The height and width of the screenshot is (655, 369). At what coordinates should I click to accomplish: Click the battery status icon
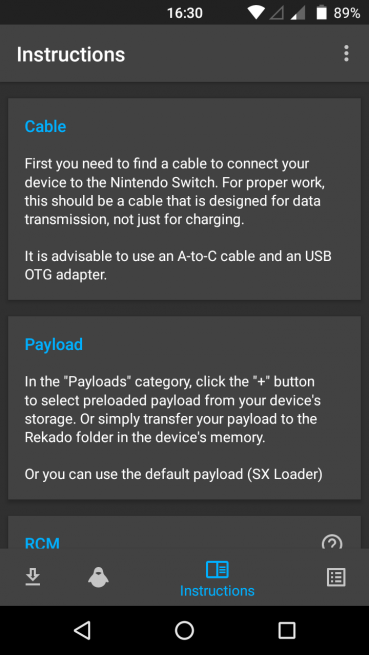pyautogui.click(x=321, y=13)
